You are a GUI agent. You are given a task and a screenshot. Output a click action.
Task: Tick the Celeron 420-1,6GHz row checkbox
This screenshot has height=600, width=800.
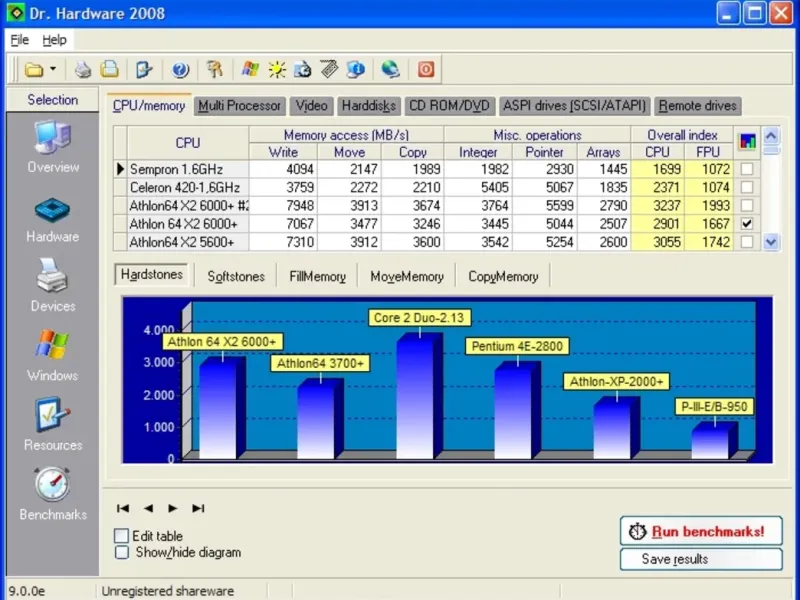point(747,187)
